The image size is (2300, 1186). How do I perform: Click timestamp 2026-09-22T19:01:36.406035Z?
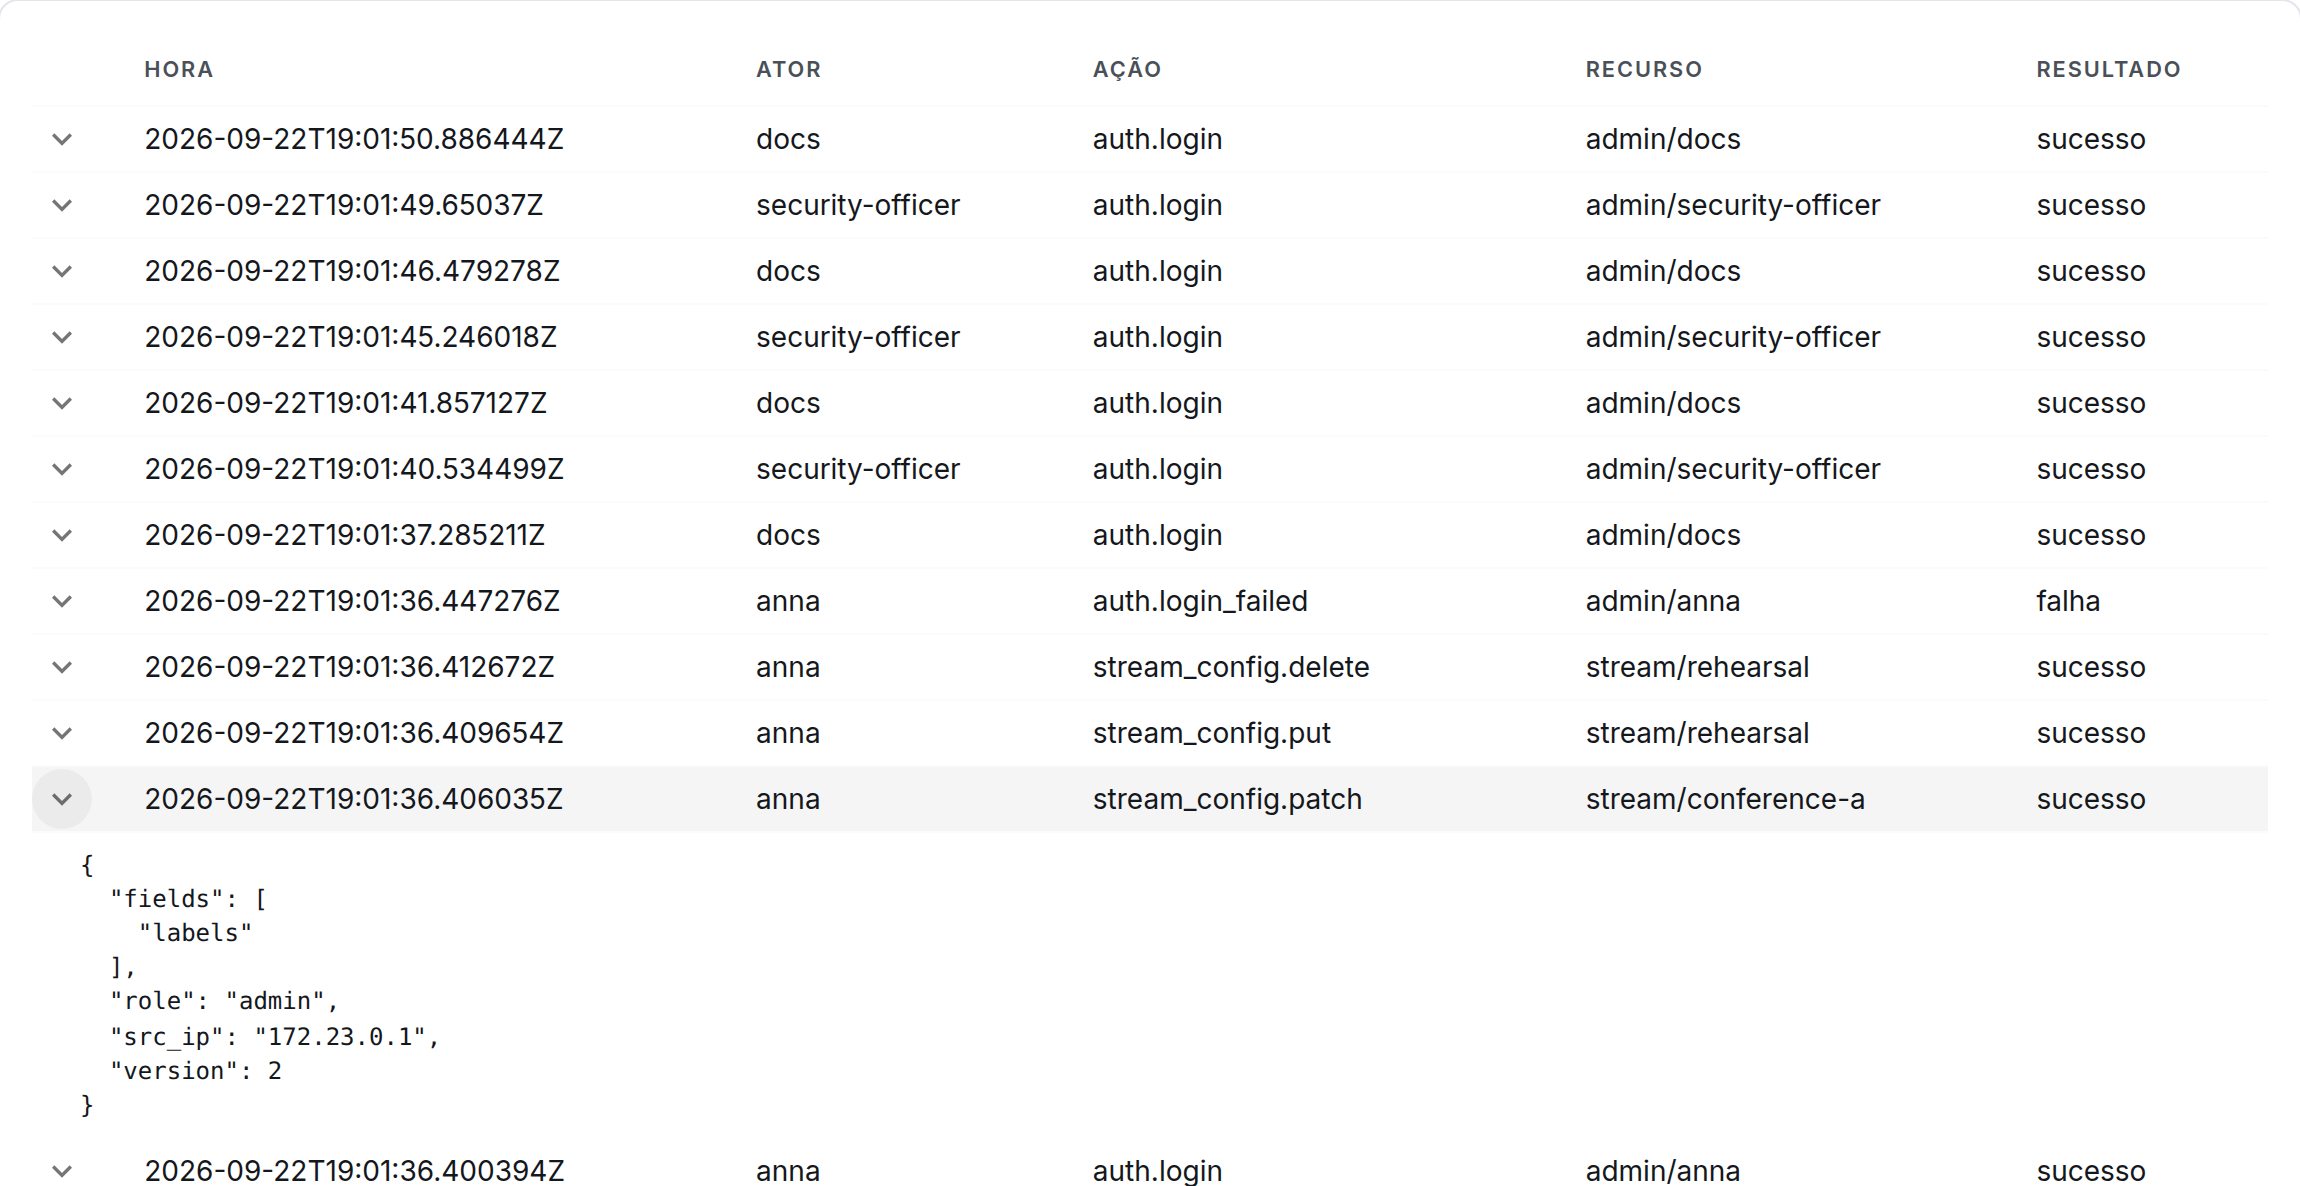[354, 799]
